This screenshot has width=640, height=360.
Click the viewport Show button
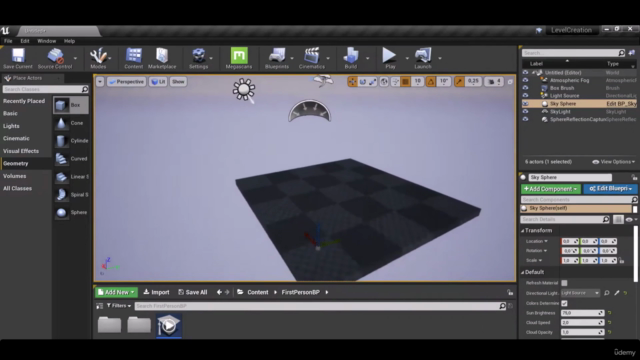coord(178,82)
